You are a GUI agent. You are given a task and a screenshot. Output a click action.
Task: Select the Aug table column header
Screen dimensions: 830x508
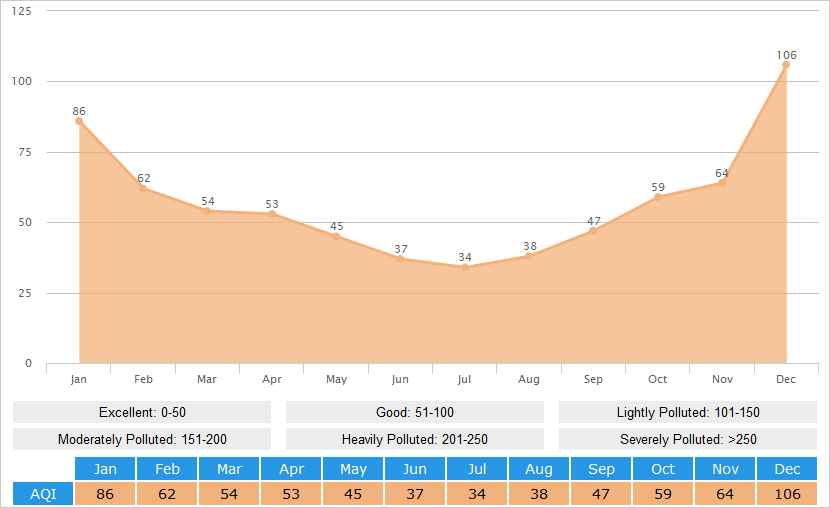(539, 469)
